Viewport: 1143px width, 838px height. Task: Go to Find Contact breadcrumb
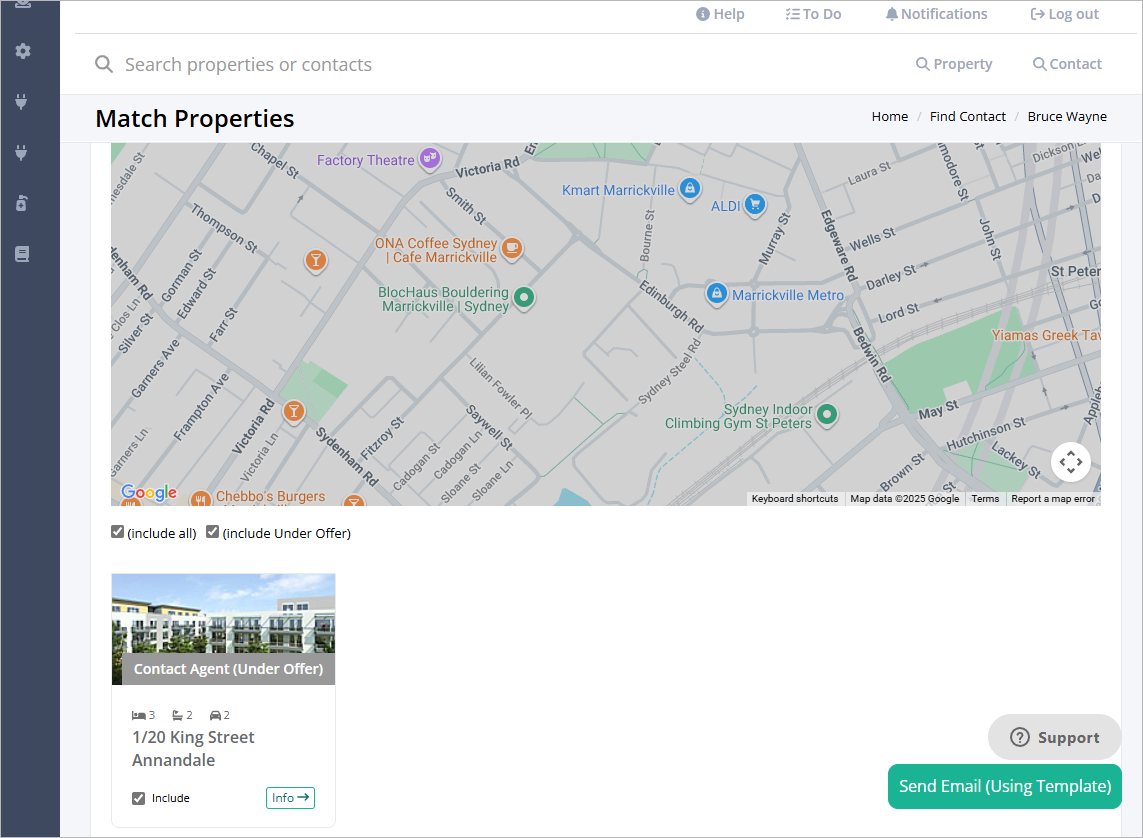(967, 117)
